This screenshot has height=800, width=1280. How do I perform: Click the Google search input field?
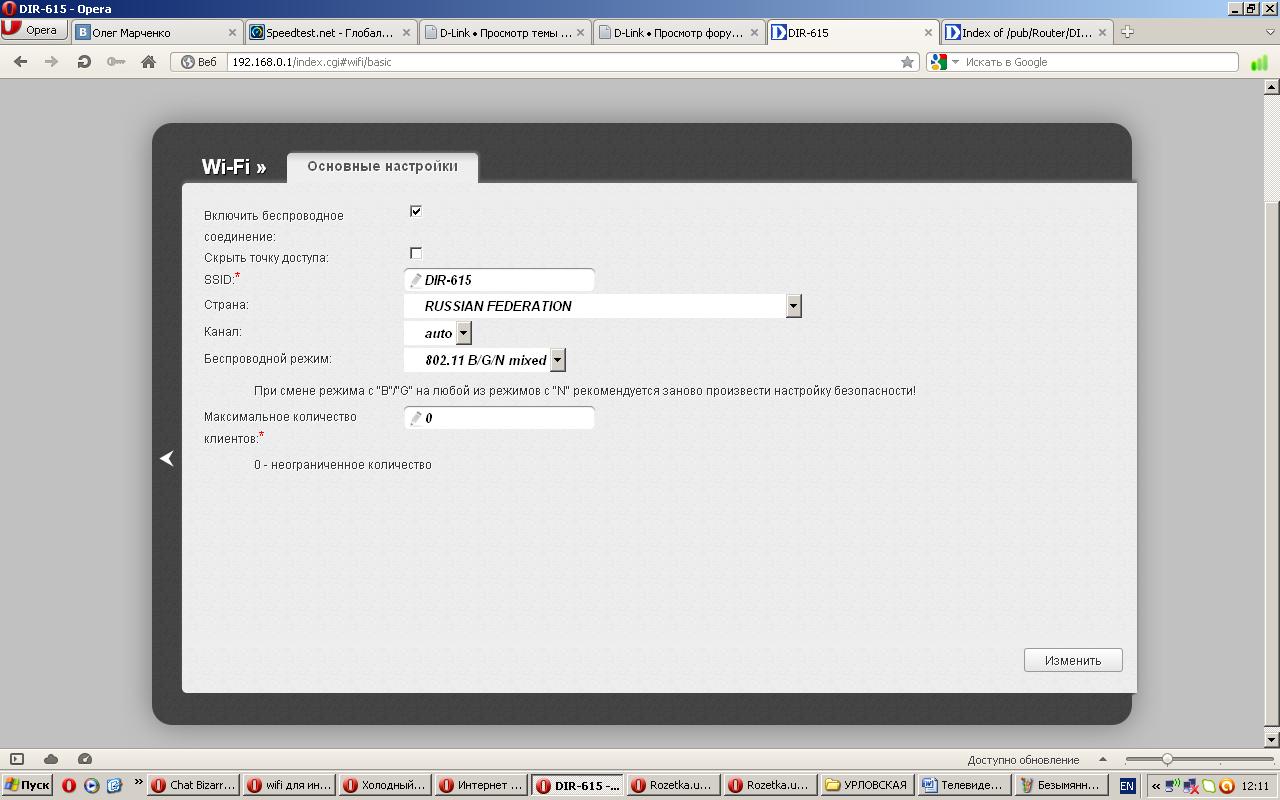point(1100,62)
